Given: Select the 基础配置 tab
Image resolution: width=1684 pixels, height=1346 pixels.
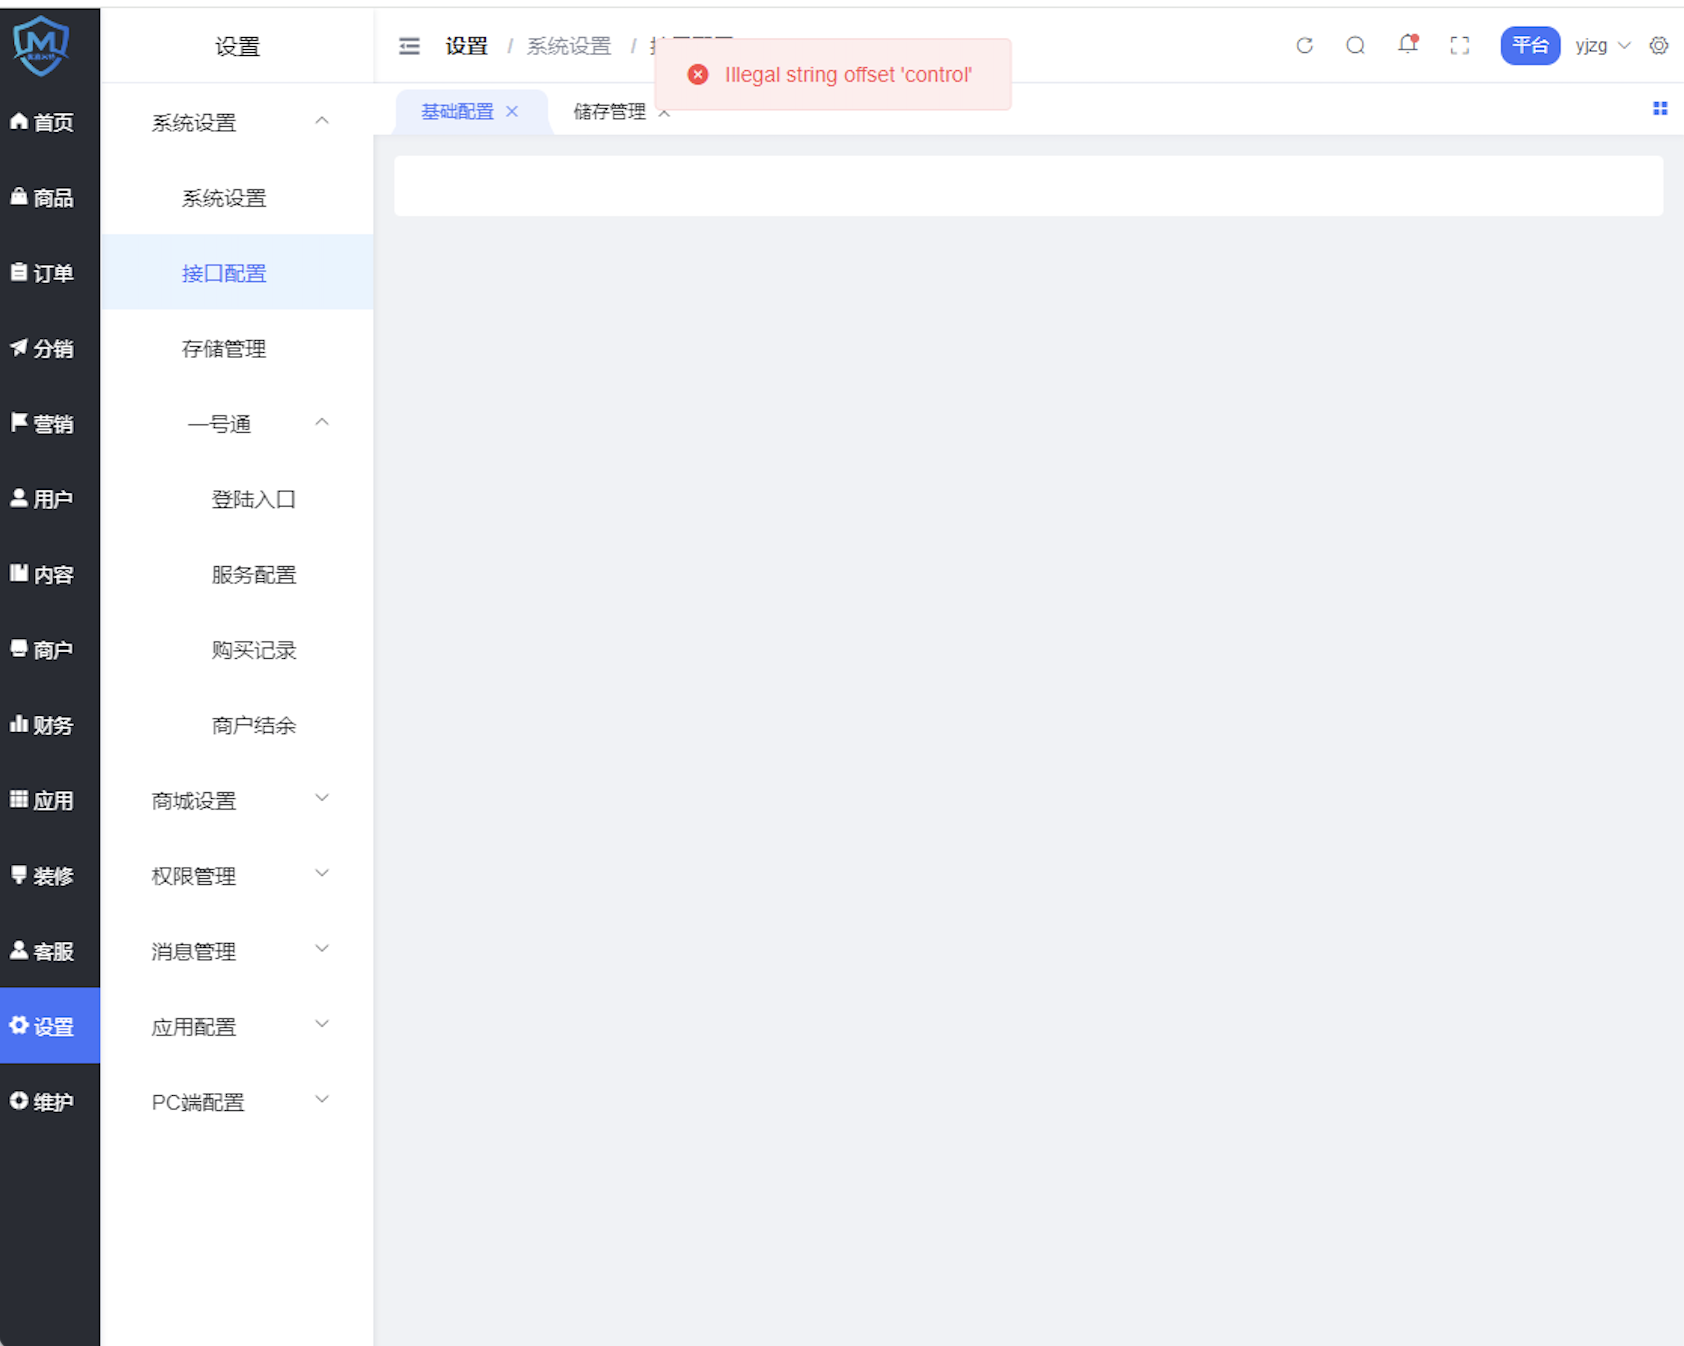Looking at the screenshot, I should click(x=457, y=111).
